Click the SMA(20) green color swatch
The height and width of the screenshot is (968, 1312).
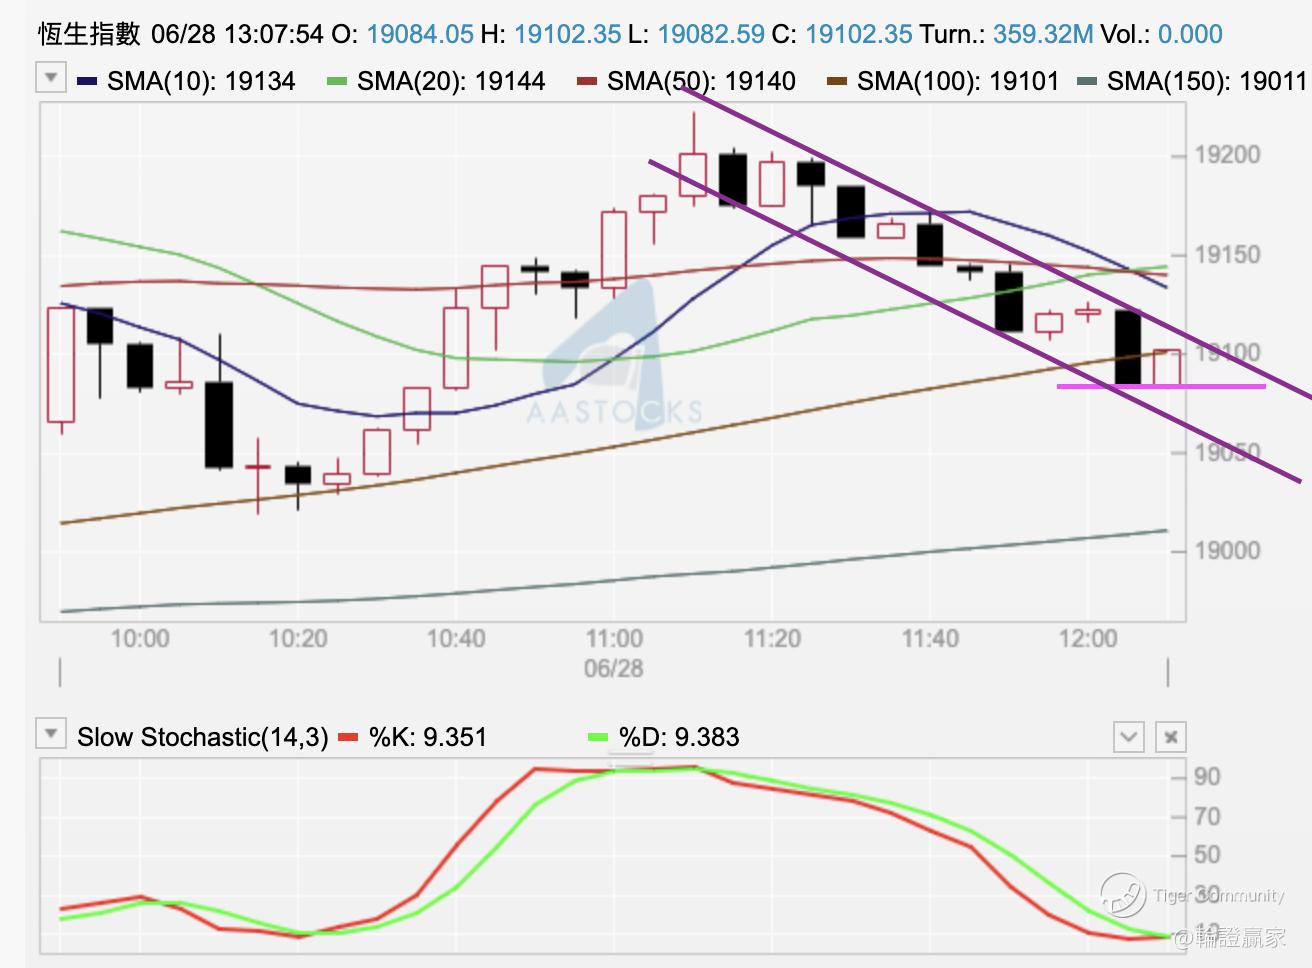(x=337, y=81)
